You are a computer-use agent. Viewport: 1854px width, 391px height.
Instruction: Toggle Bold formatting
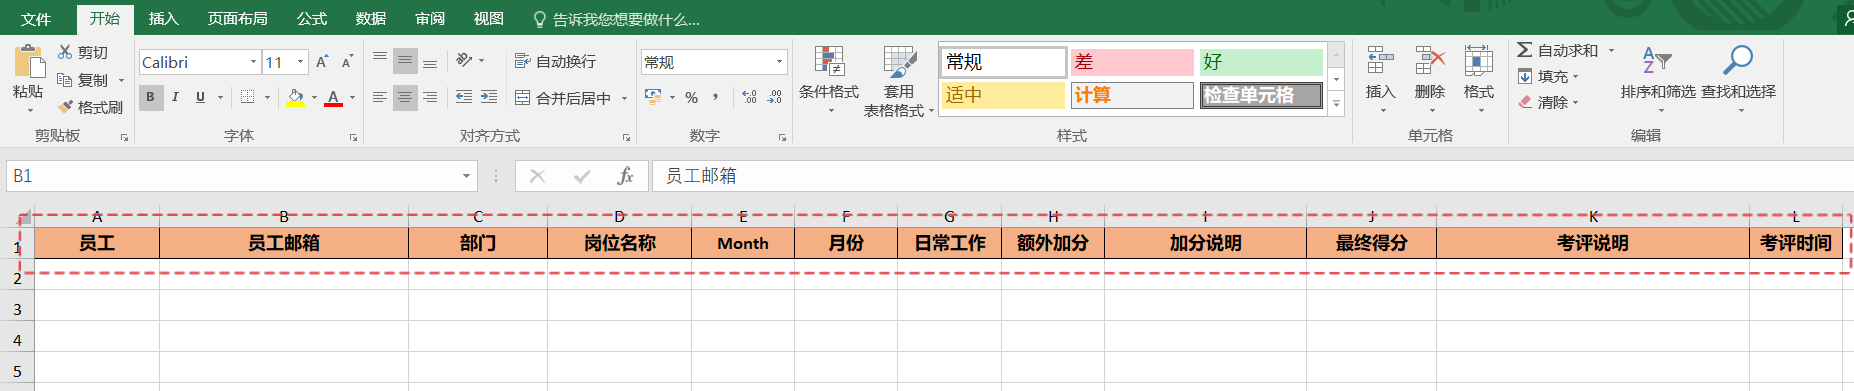tap(150, 97)
